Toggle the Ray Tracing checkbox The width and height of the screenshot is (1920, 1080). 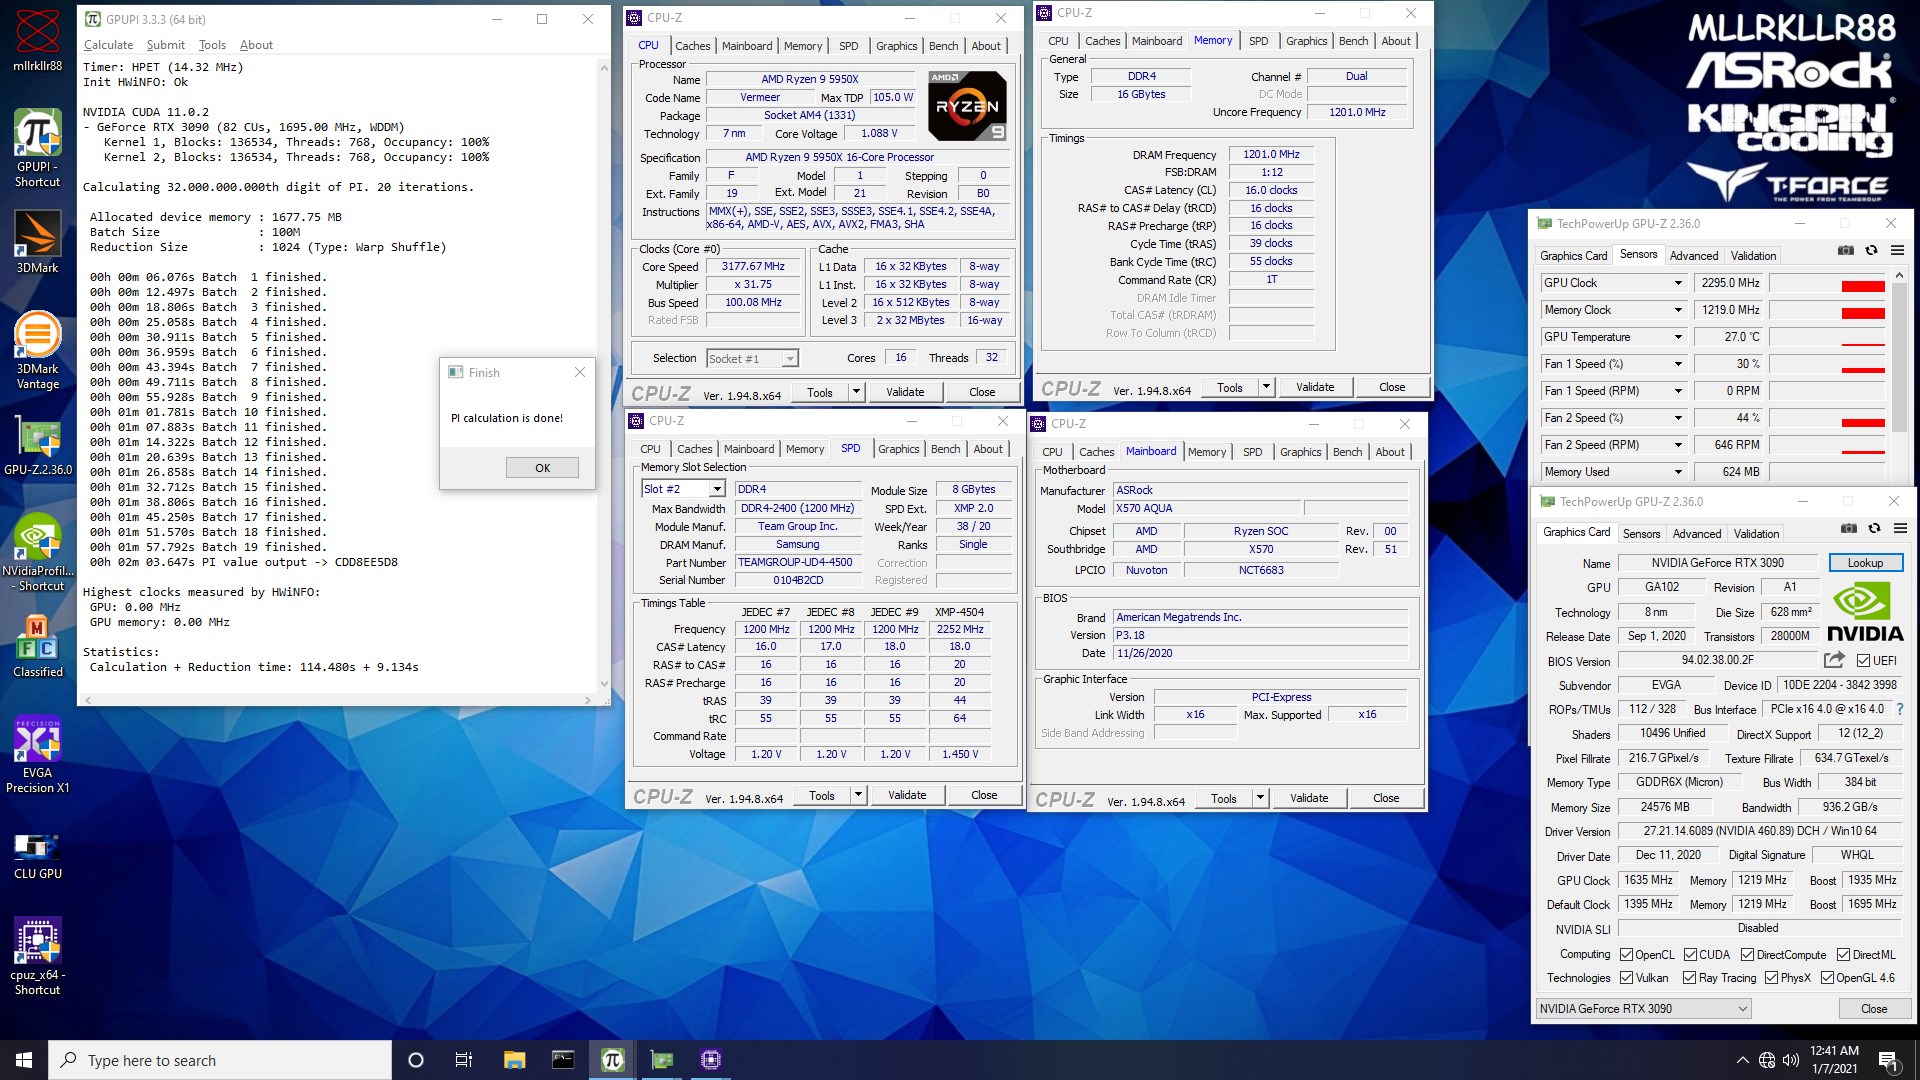1689,978
